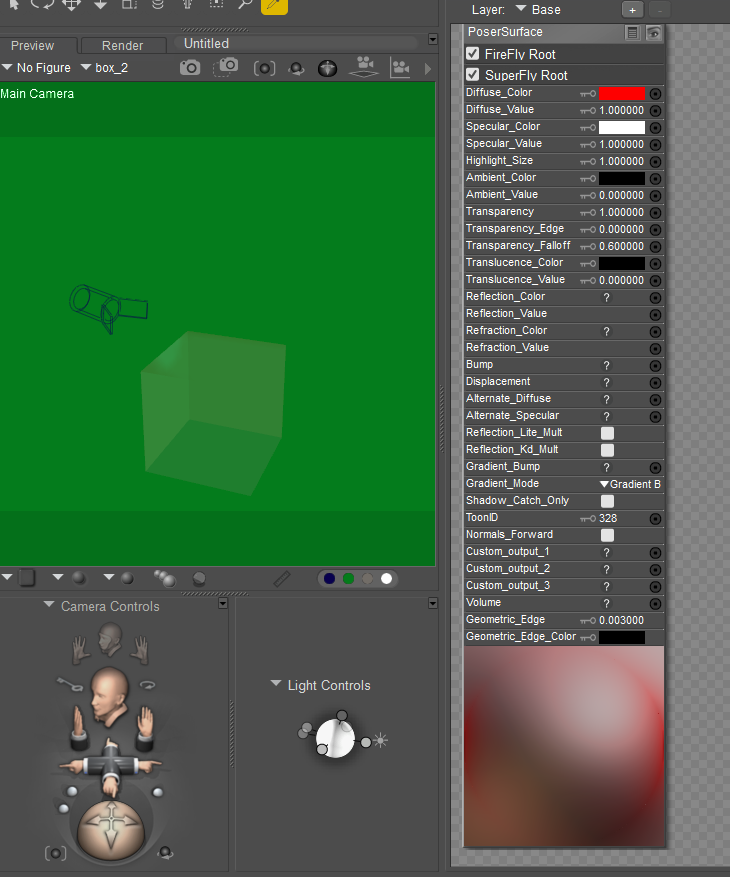Click the large head camera selector
Screen dimensions: 730x877
coord(110,696)
